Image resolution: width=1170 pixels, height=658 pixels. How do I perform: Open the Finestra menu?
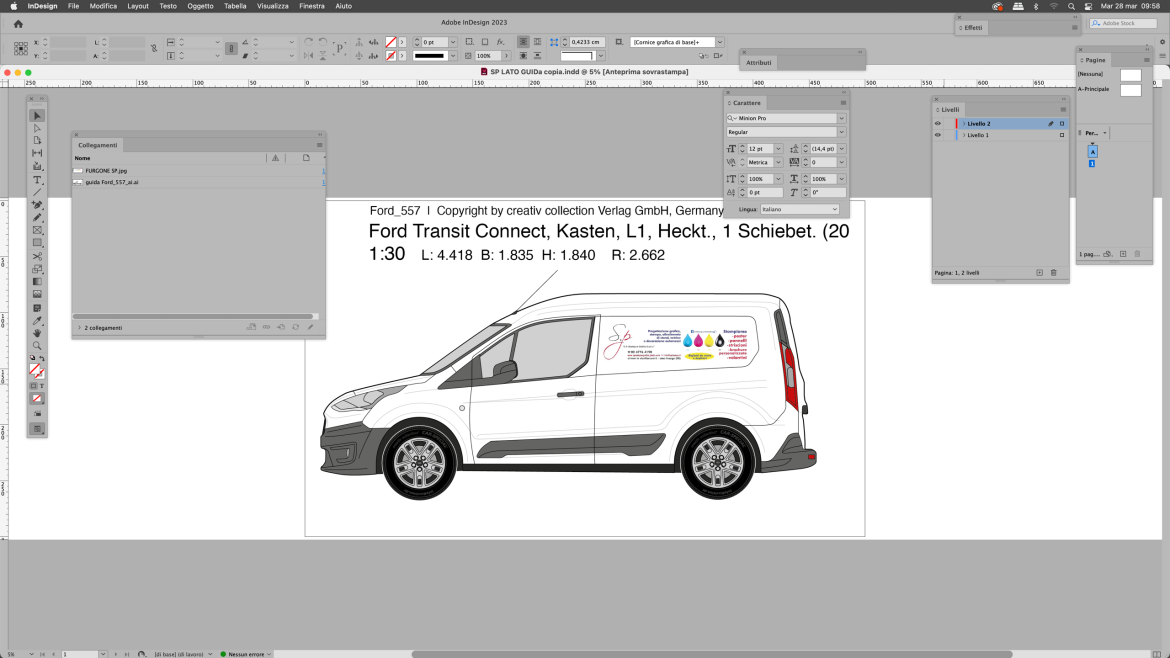[x=312, y=6]
